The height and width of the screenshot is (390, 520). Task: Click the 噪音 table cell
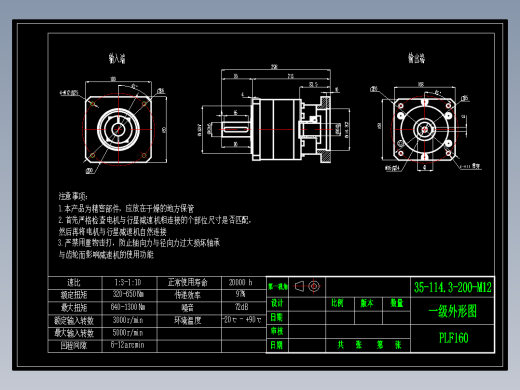point(188,308)
